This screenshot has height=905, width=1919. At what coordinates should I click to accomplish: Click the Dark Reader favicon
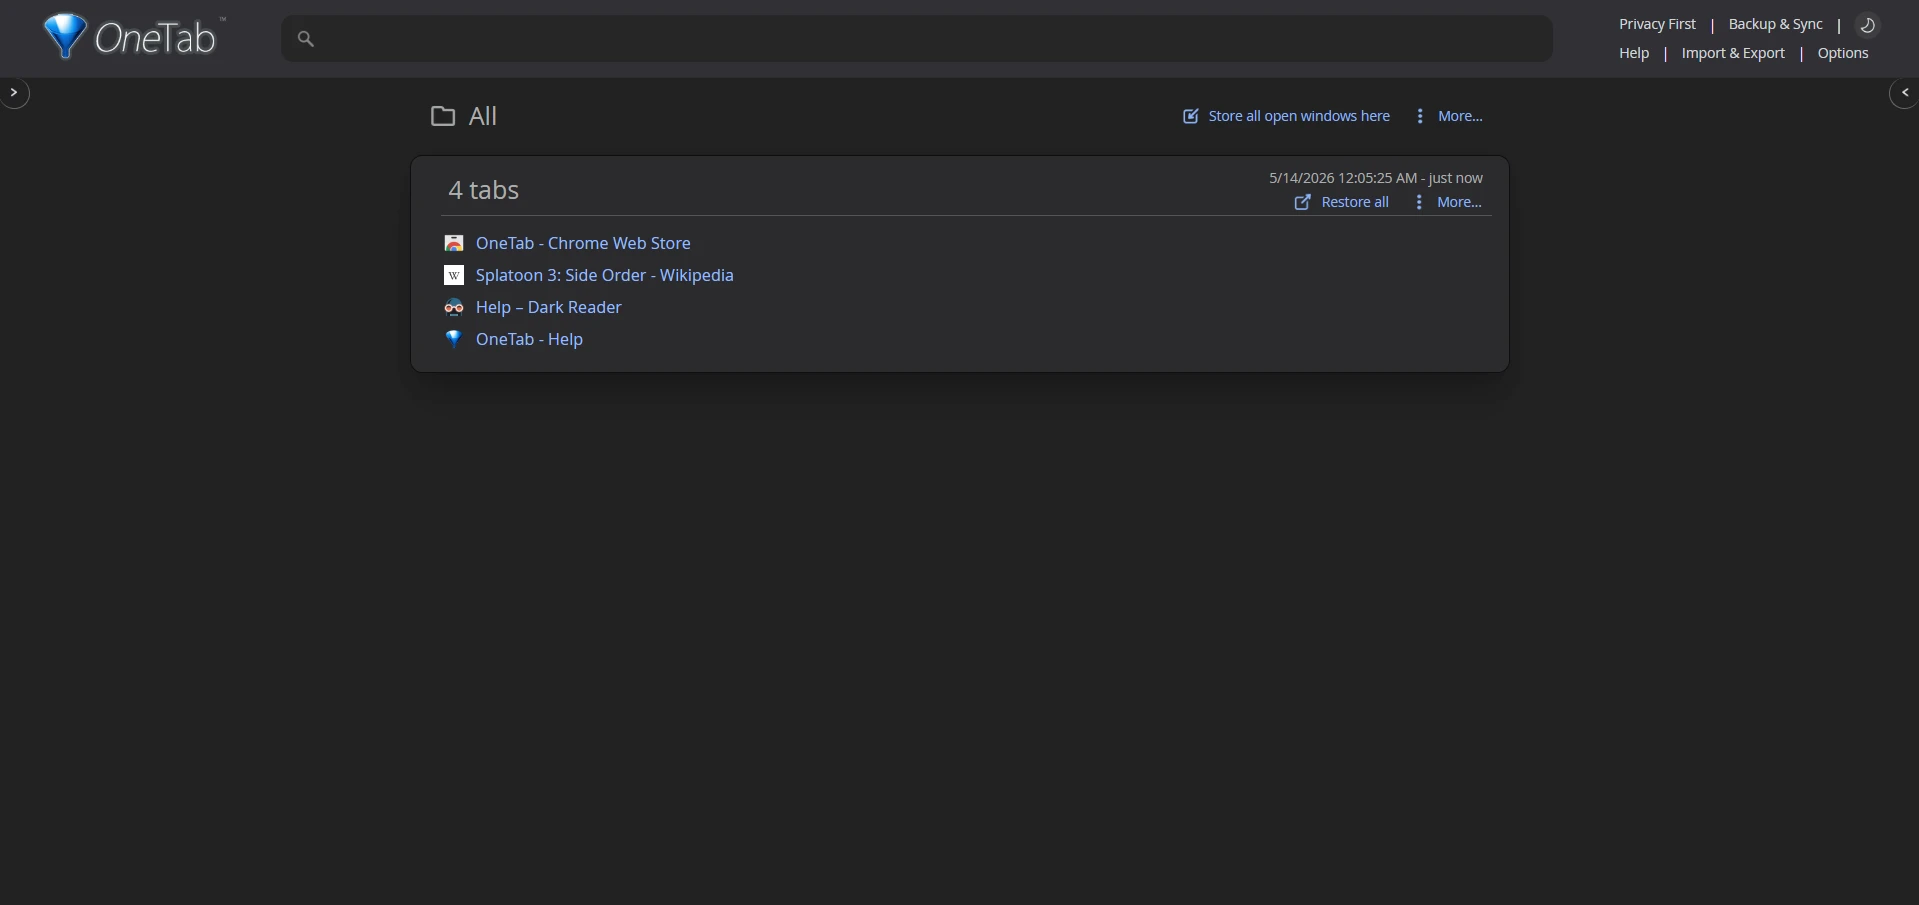coord(454,307)
